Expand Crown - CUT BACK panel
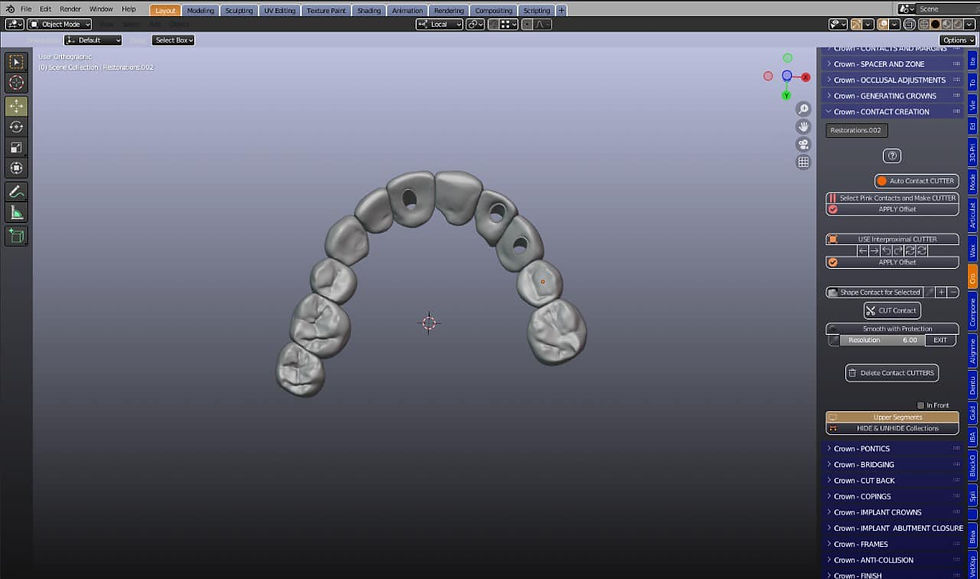This screenshot has width=980, height=579. pos(894,480)
